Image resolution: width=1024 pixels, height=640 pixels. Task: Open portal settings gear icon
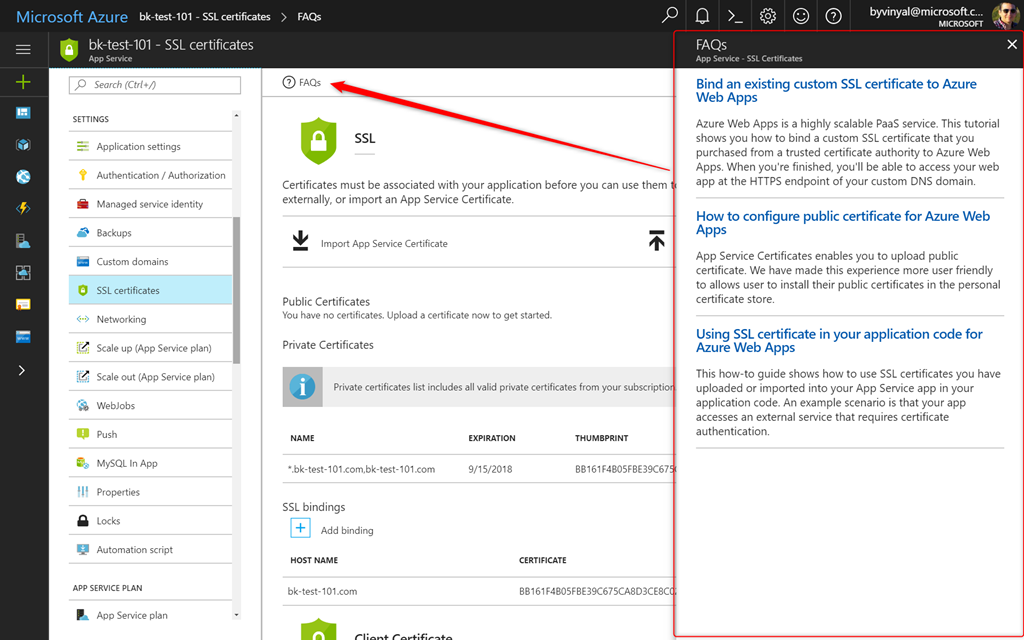(768, 16)
